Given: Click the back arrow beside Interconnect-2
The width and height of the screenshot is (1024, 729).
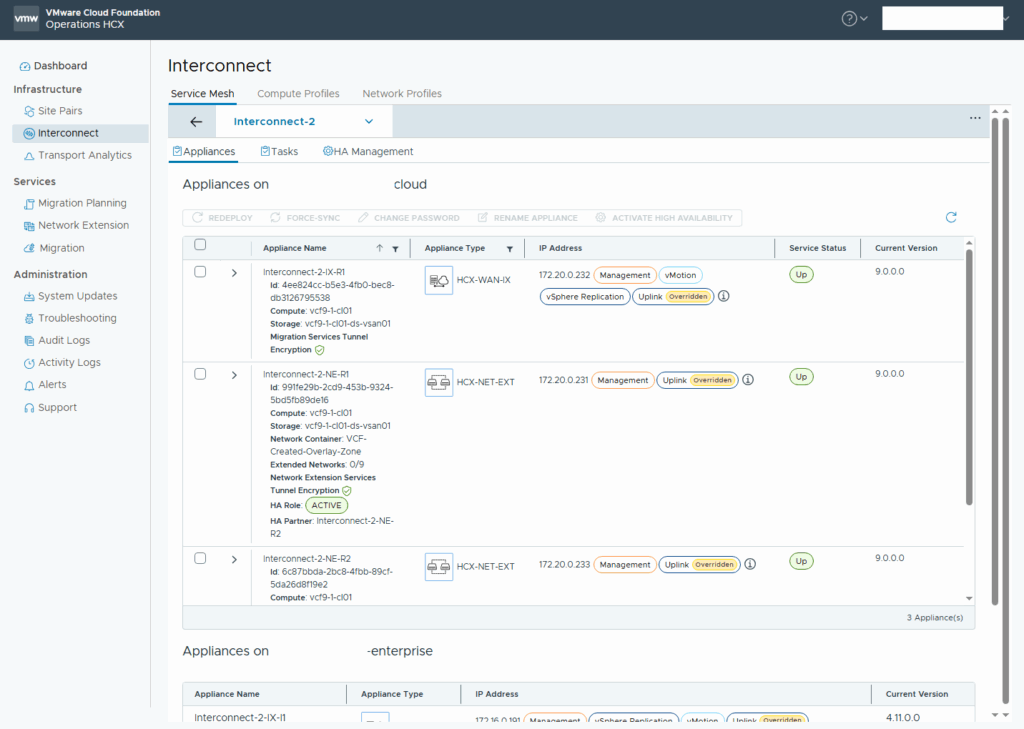Looking at the screenshot, I should coord(196,122).
